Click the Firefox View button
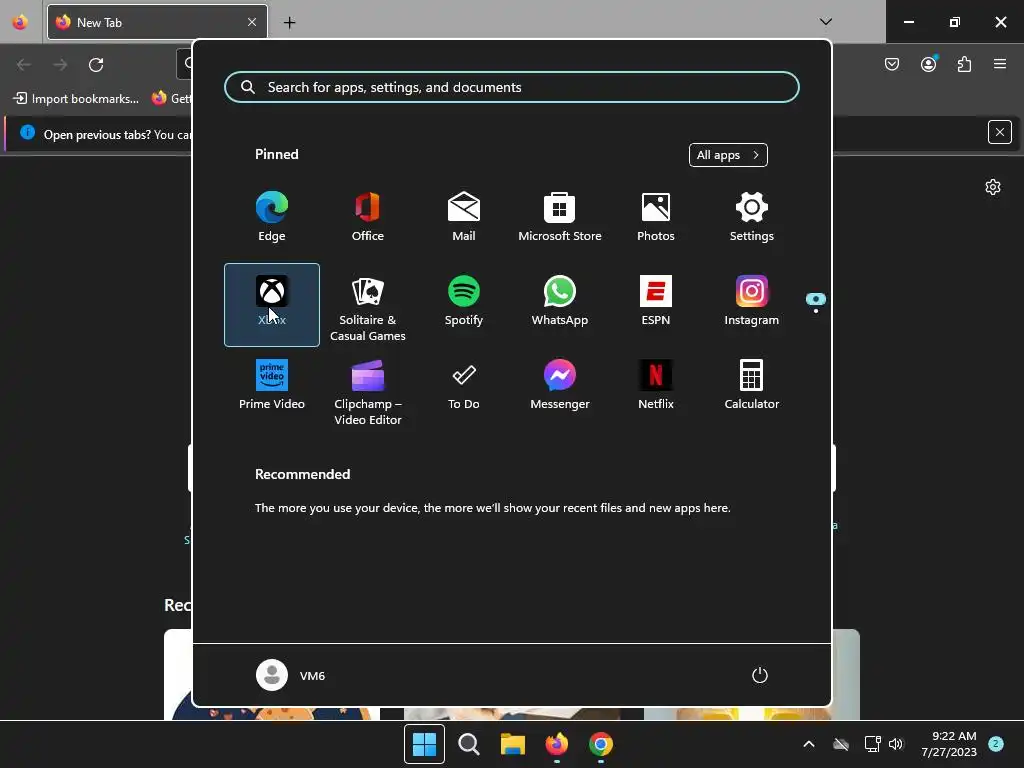1024x768 pixels. (20, 22)
